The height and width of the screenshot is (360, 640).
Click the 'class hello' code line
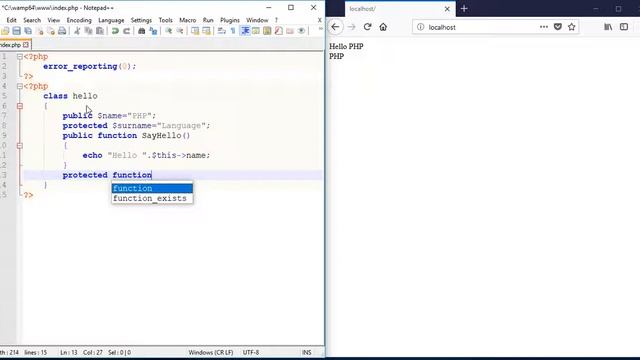[x=70, y=96]
